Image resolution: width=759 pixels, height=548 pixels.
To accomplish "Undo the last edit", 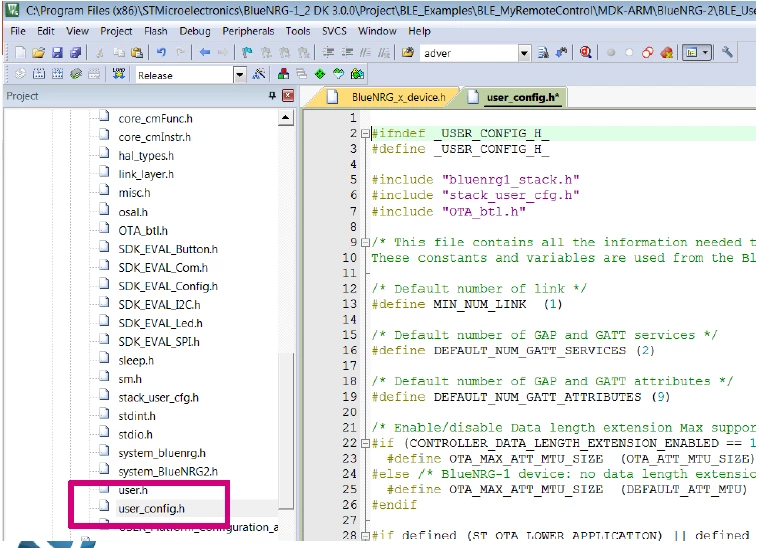I will pos(161,52).
